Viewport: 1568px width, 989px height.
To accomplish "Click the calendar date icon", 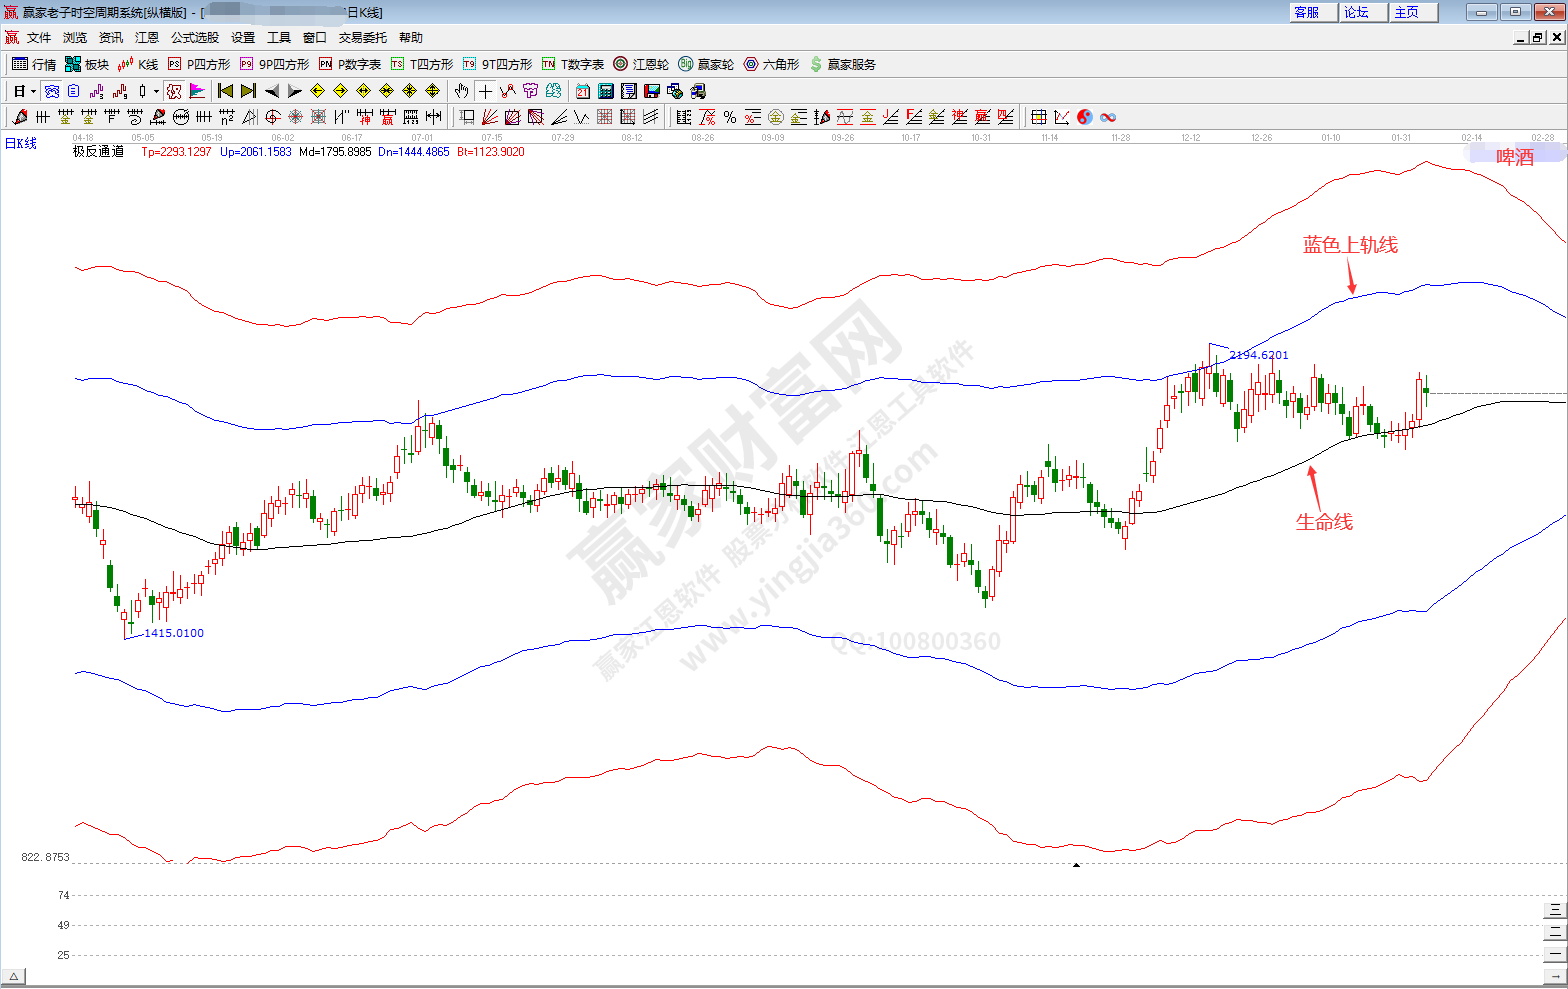I will (x=582, y=91).
